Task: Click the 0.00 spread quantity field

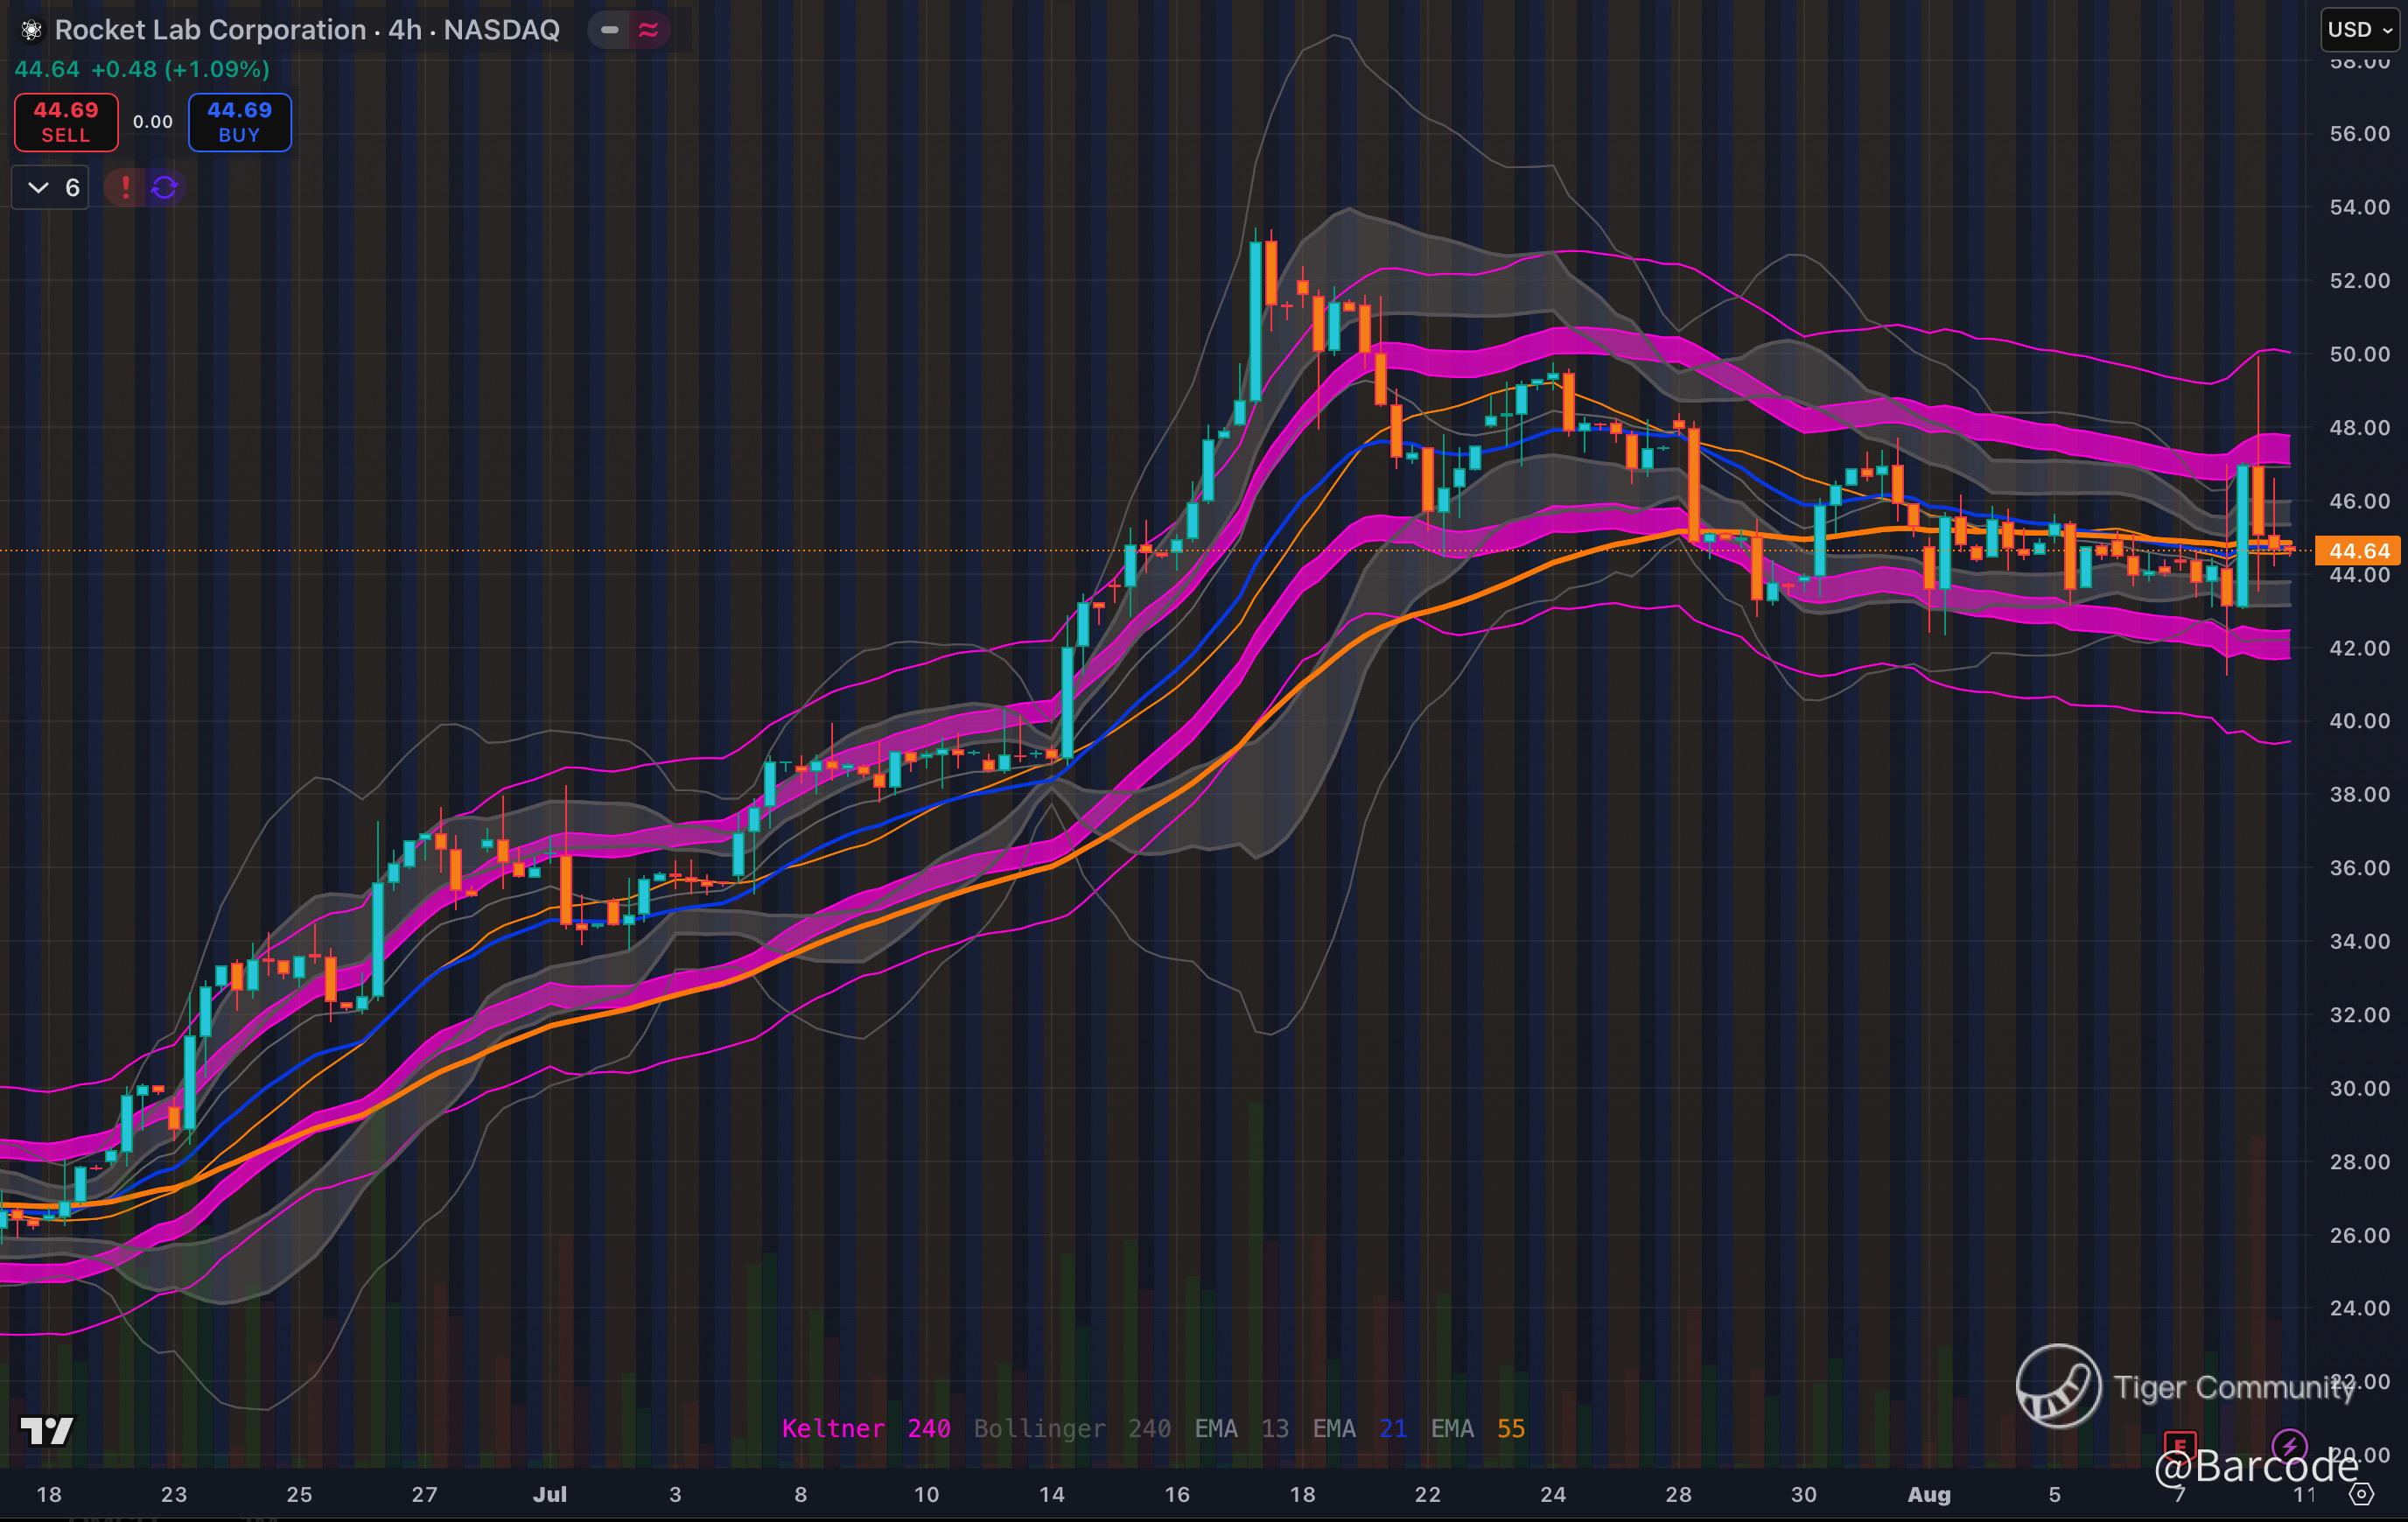Action: click(153, 122)
